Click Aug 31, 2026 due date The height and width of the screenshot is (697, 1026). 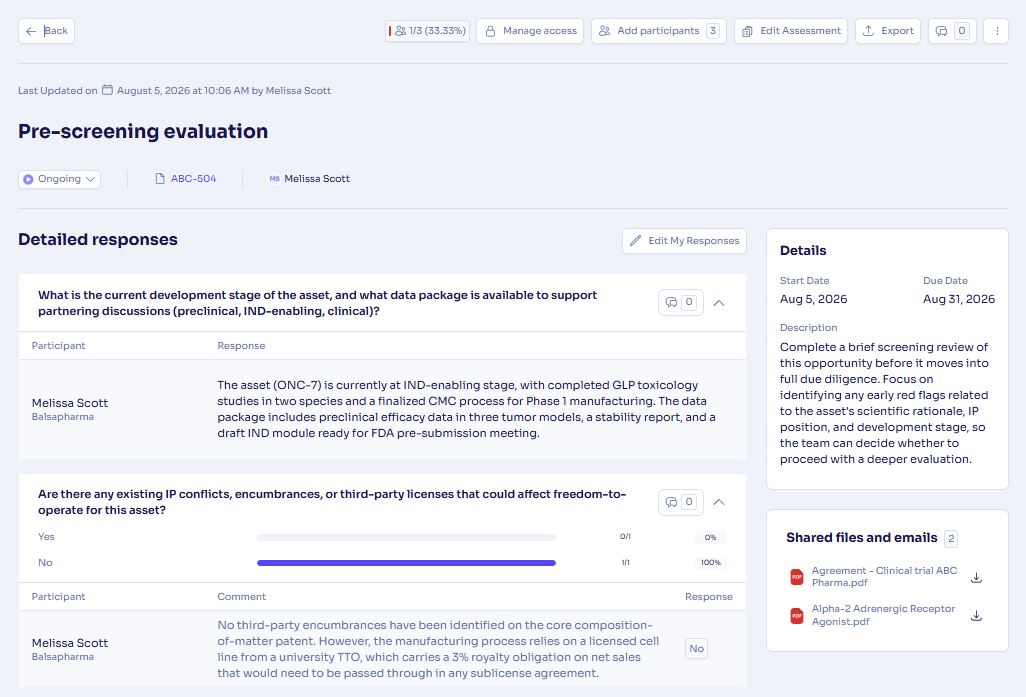[959, 299]
